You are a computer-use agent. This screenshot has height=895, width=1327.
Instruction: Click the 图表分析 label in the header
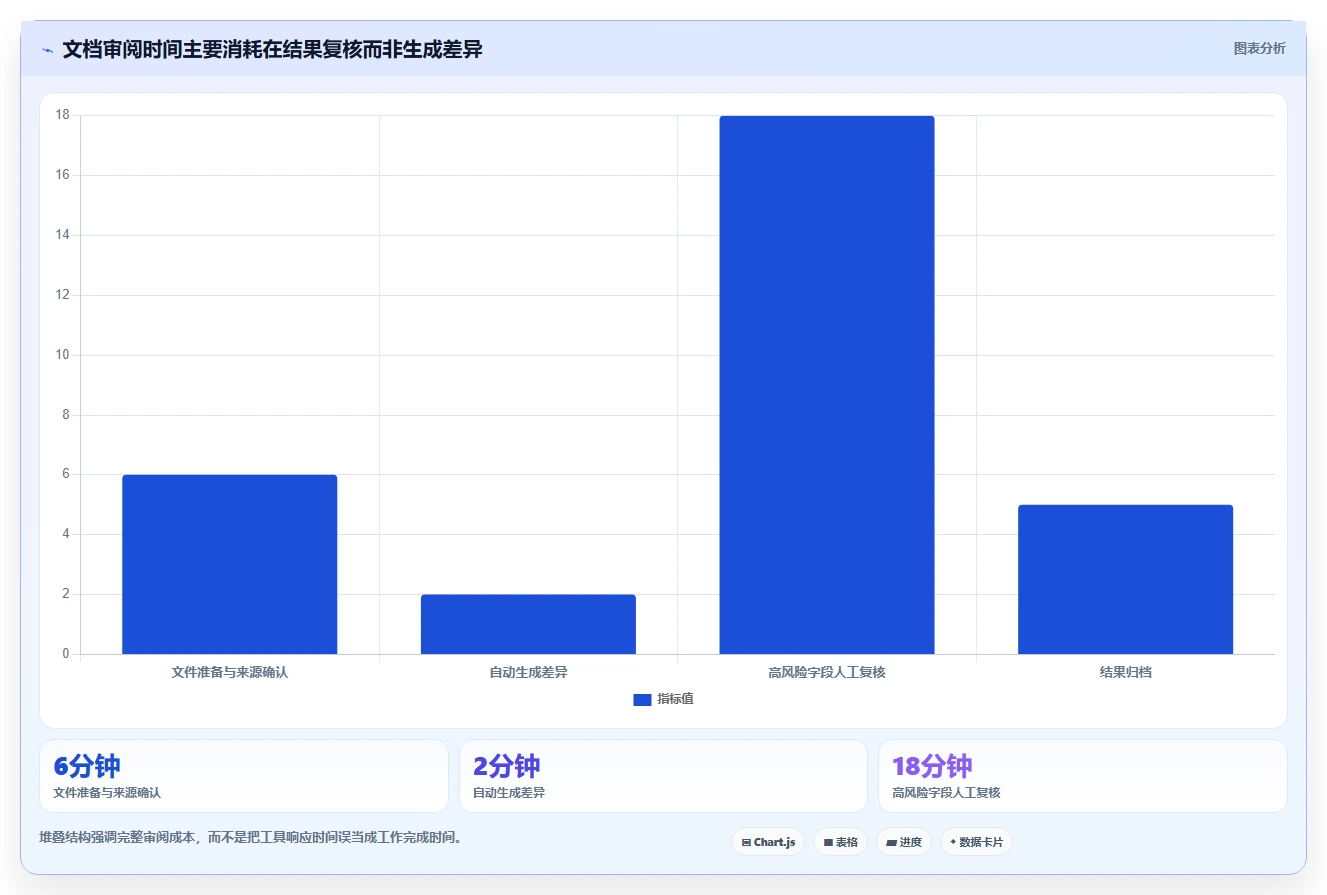click(x=1259, y=48)
